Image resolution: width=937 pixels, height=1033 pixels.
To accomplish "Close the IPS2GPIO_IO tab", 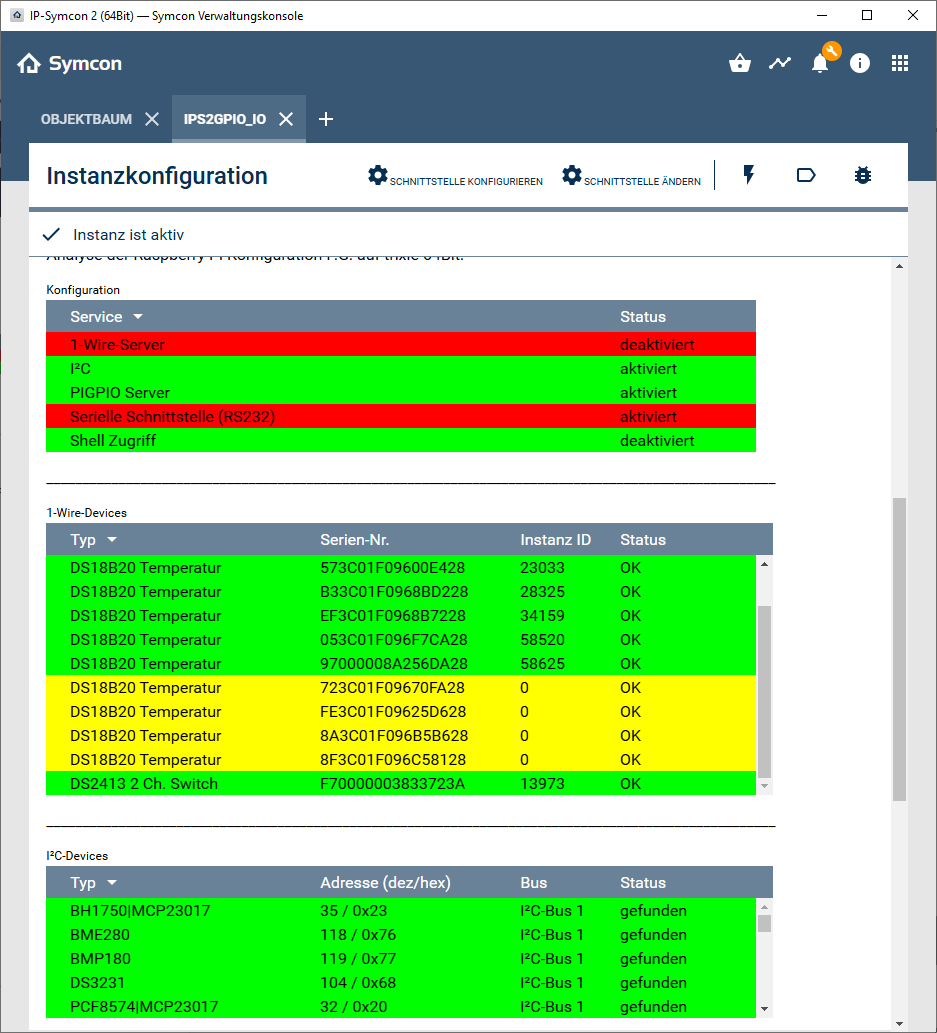I will pos(286,119).
